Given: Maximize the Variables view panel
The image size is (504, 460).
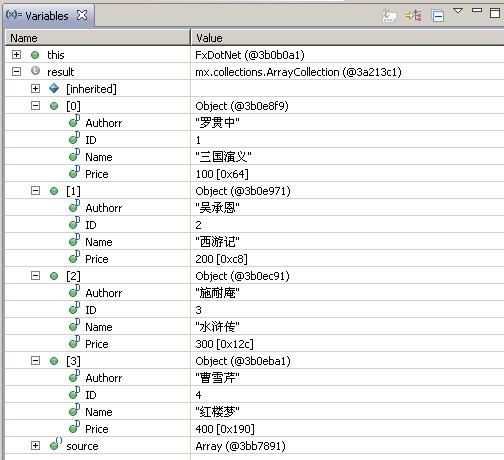Looking at the screenshot, I should pos(495,13).
